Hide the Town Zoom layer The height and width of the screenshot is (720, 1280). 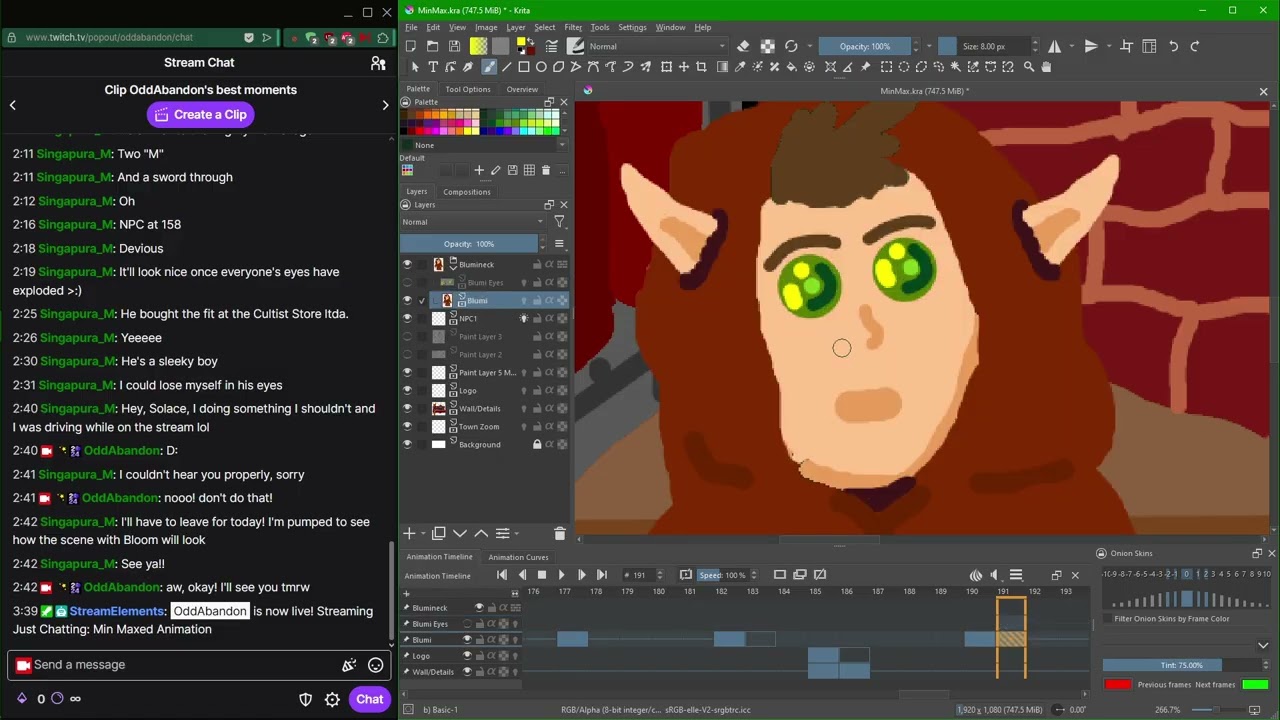(x=407, y=427)
